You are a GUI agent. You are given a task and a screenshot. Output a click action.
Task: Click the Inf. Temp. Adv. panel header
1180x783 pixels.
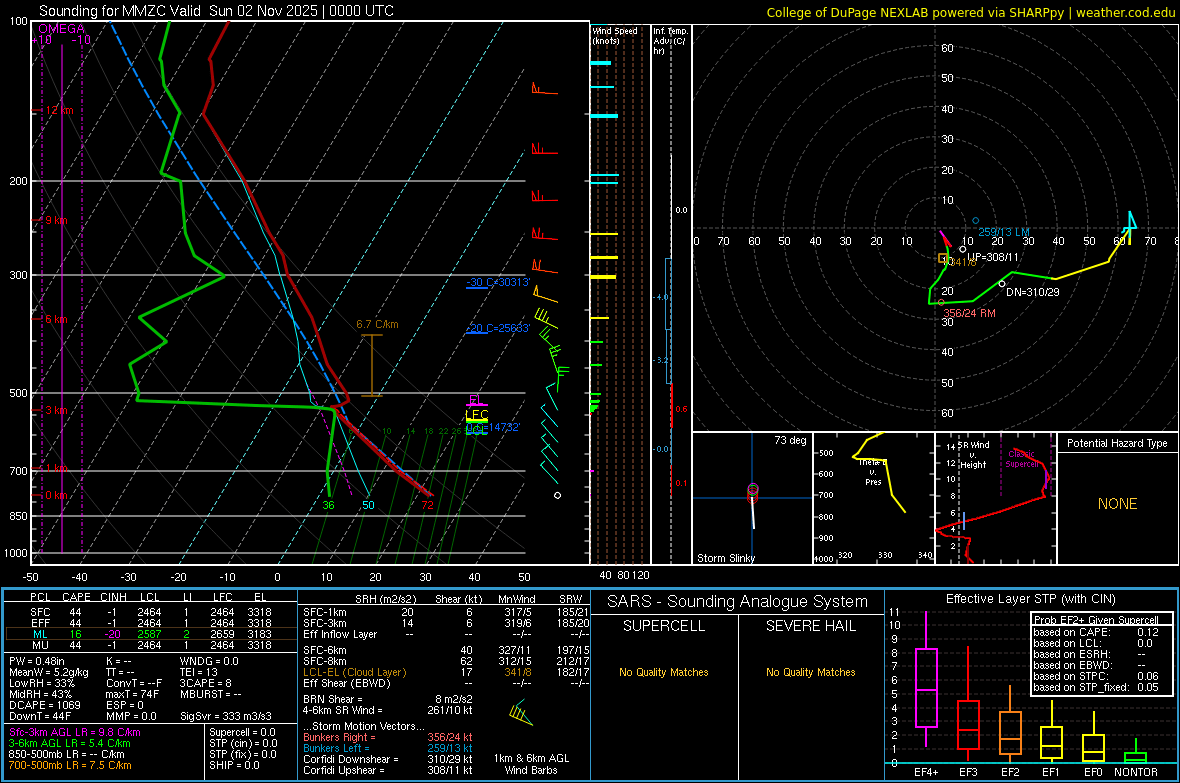[x=670, y=41]
